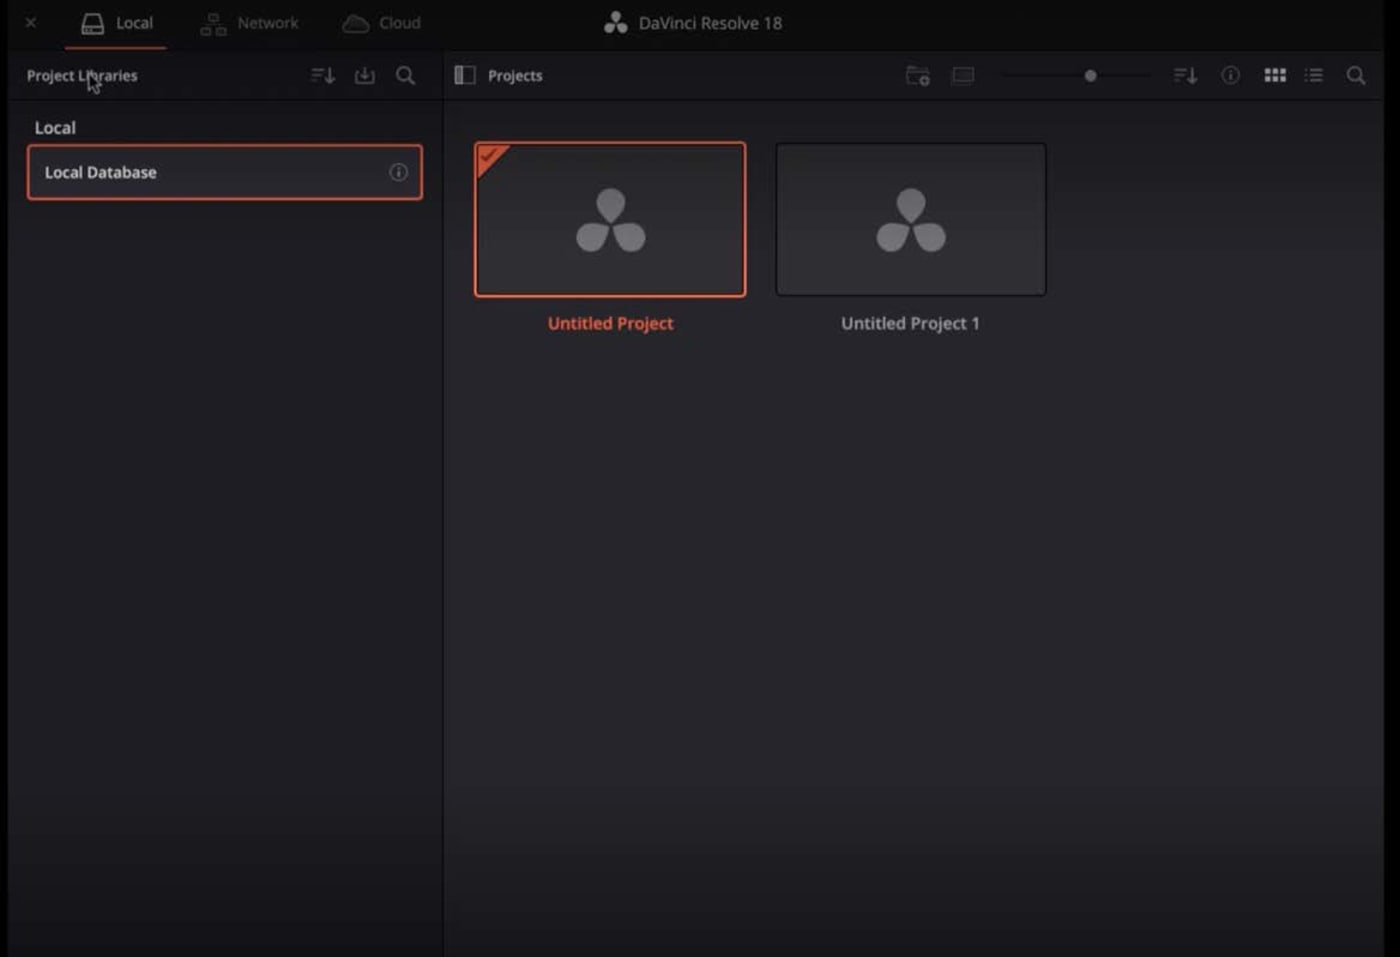This screenshot has height=957, width=1400.
Task: Toggle the project libraries sidebar panel
Action: [465, 76]
